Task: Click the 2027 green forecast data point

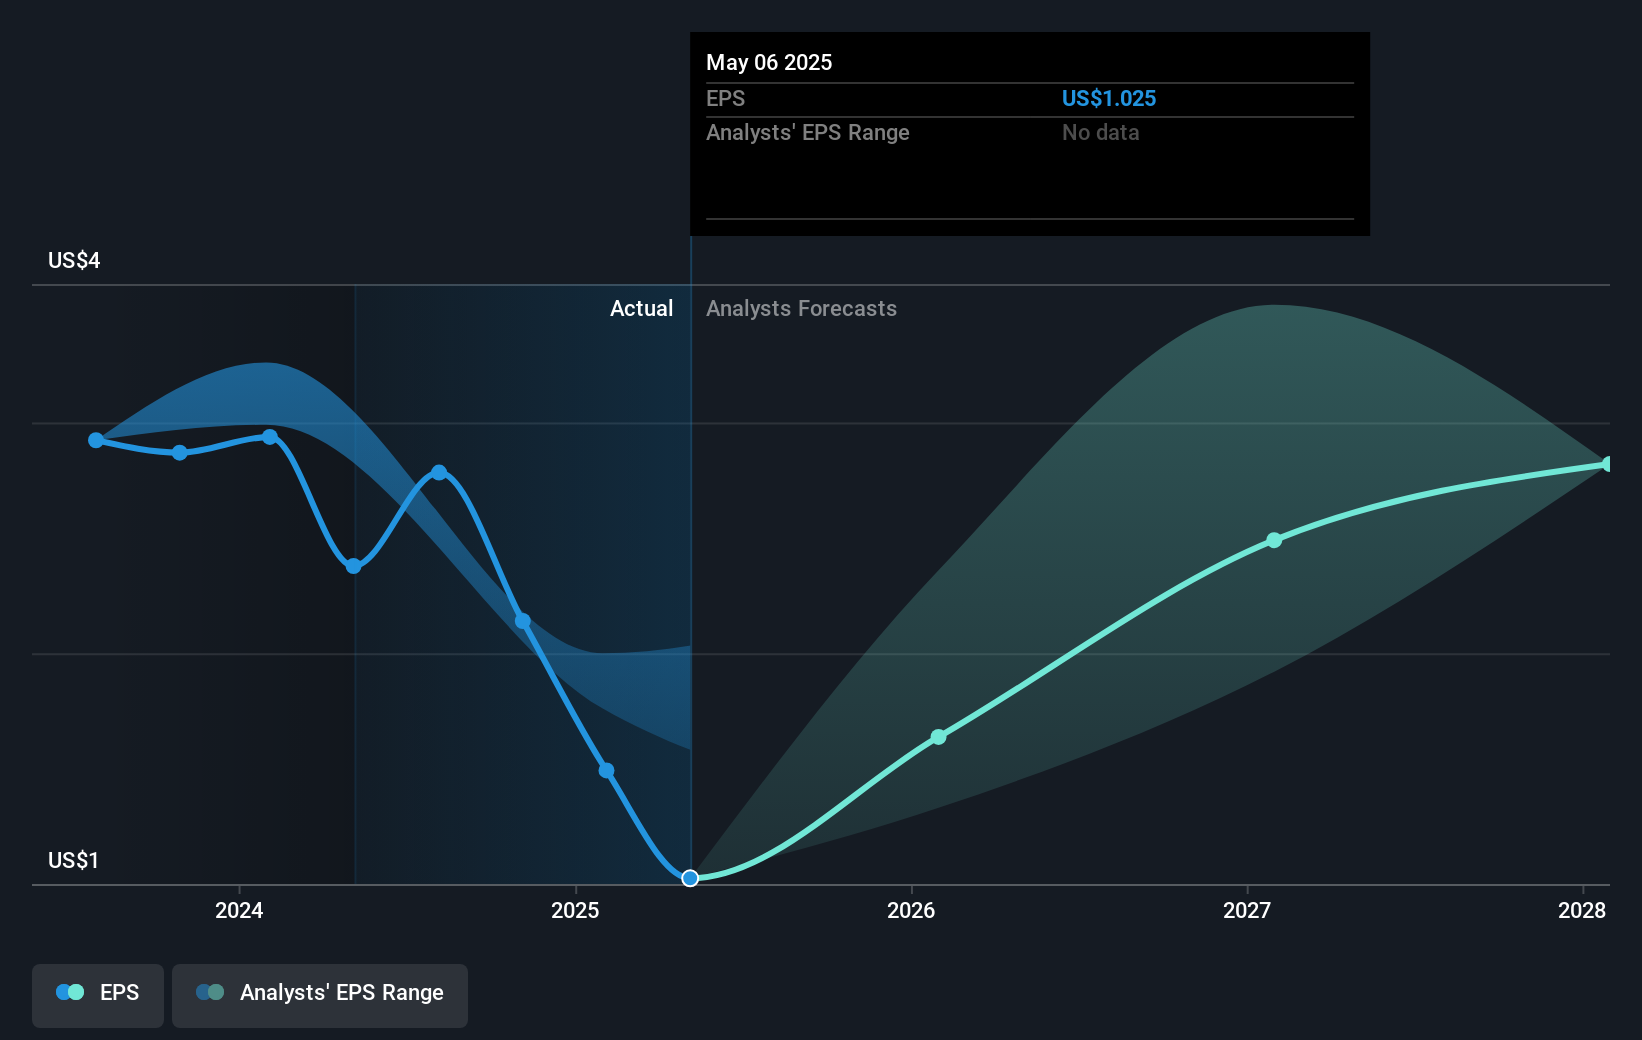Action: [1274, 540]
